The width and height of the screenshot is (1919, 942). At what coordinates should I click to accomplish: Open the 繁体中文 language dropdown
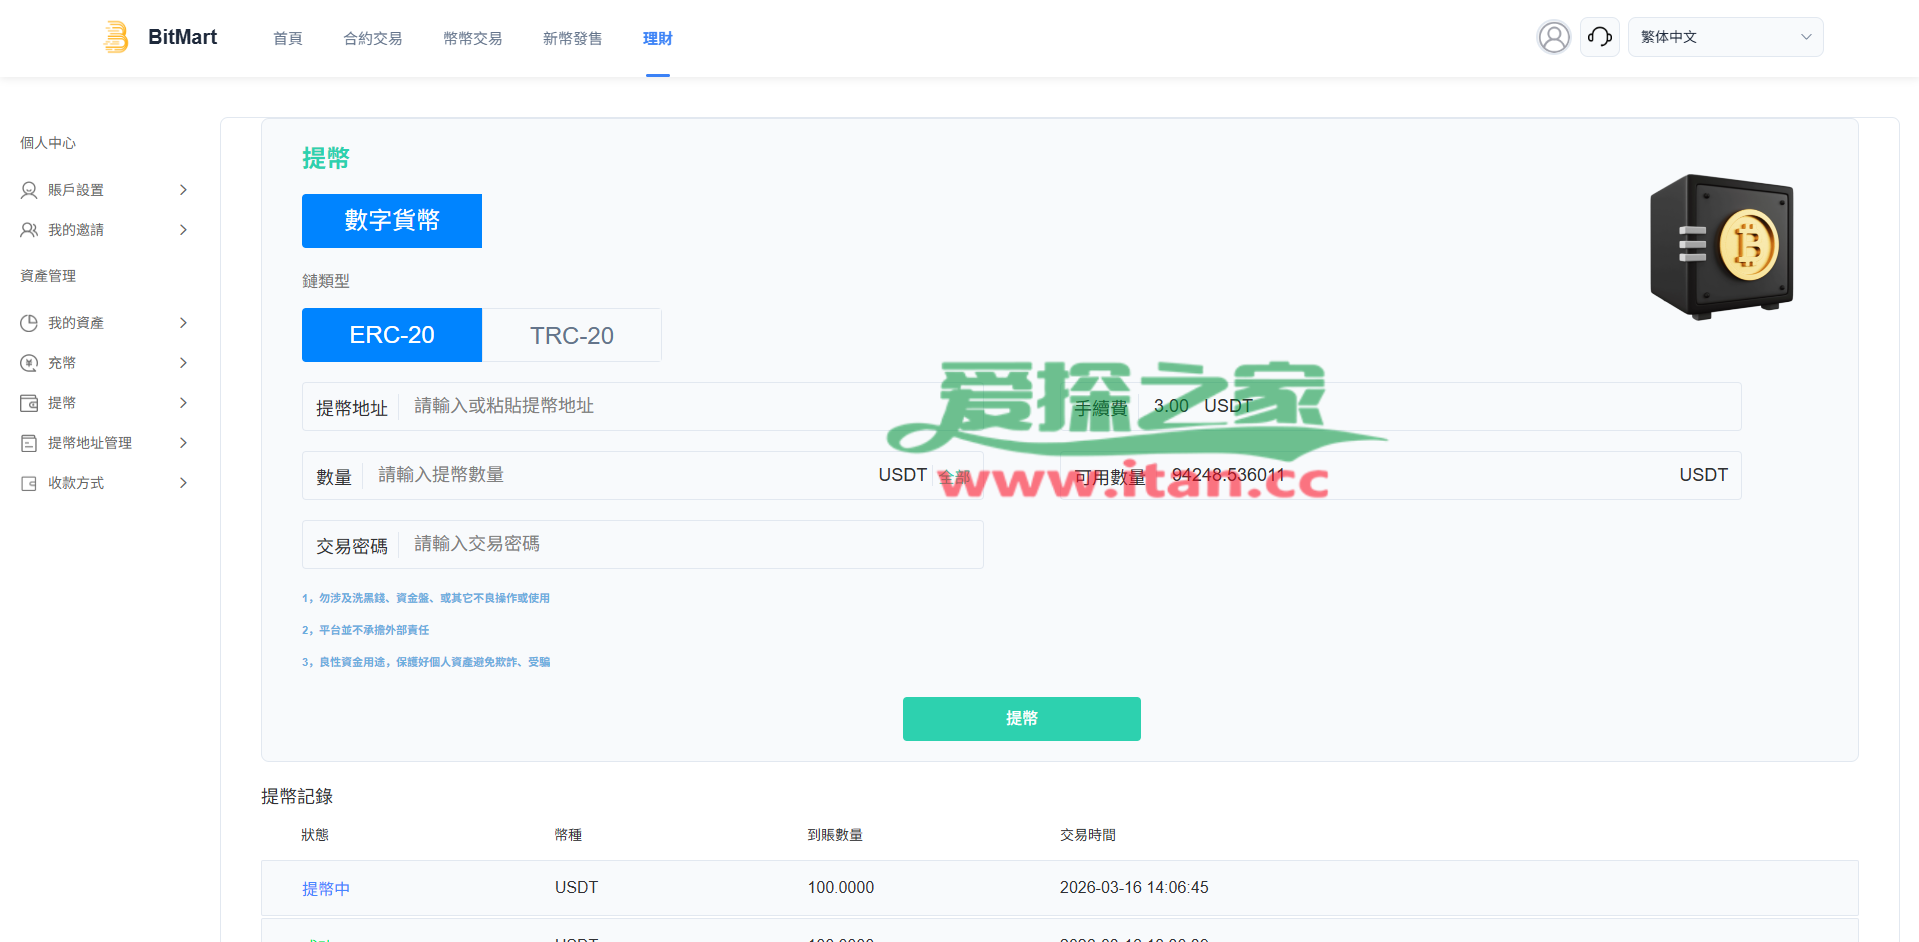pyautogui.click(x=1724, y=37)
